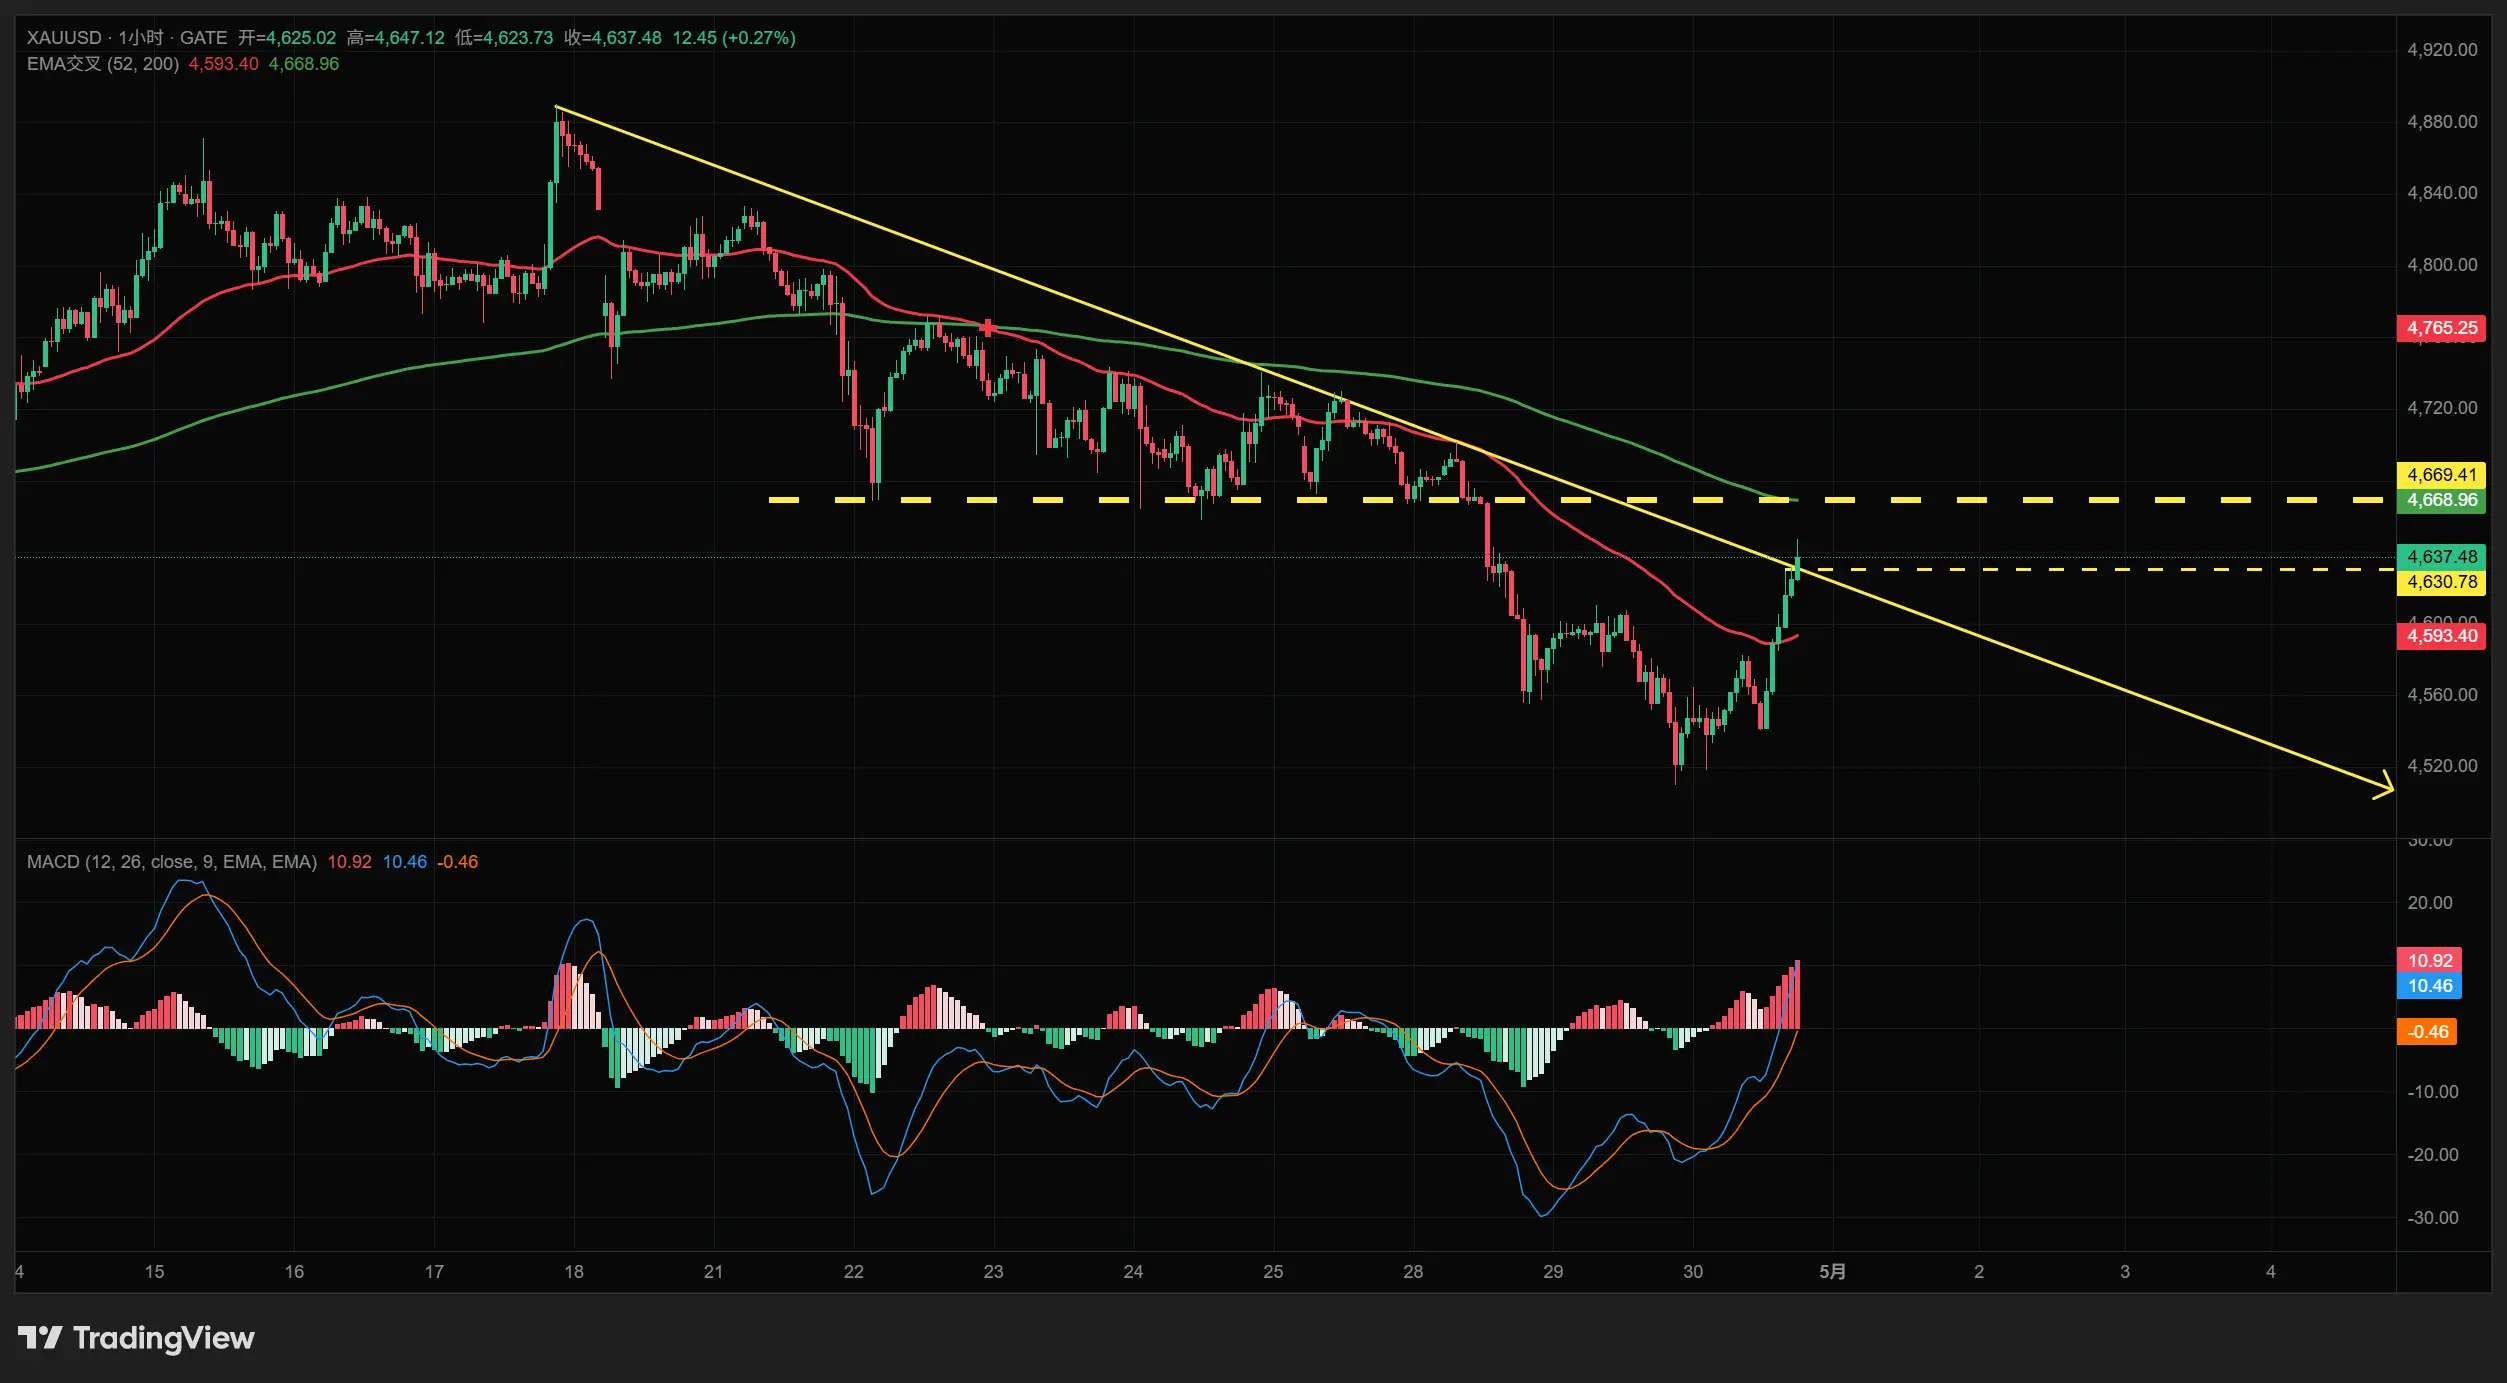
Task: Click the red EMA crossover cross marker
Action: [988, 327]
